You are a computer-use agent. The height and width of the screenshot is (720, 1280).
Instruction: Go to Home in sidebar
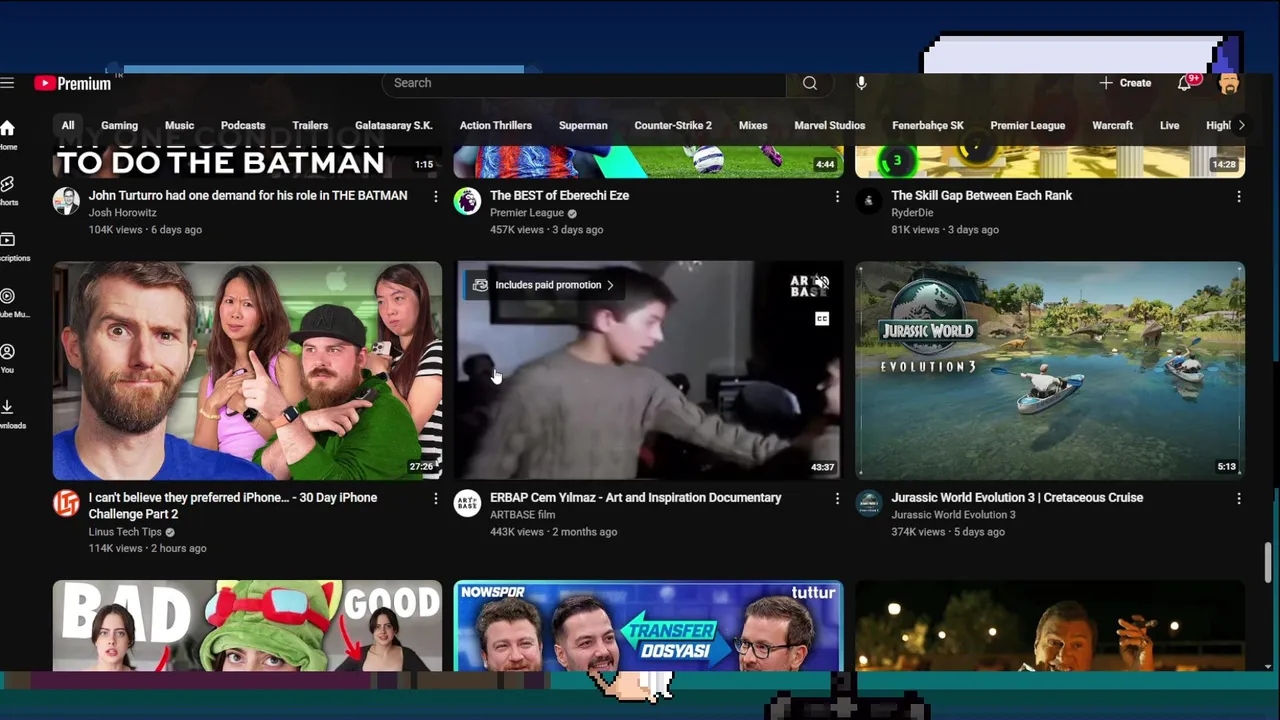pos(8,135)
